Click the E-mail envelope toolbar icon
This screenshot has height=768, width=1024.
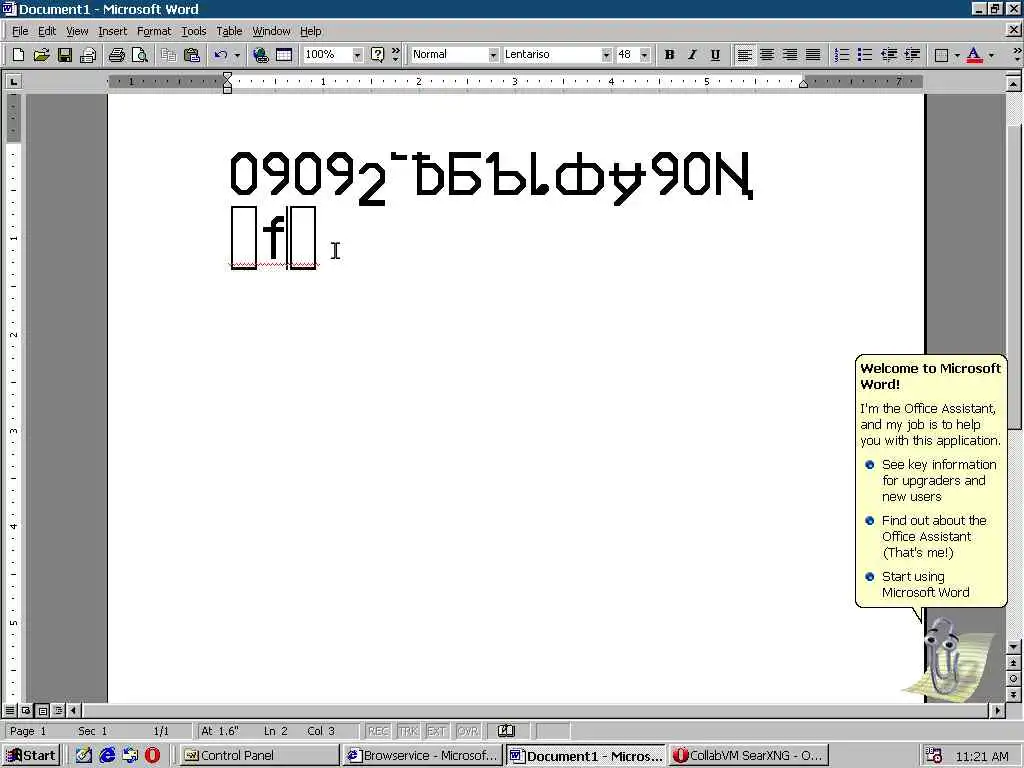[88, 55]
